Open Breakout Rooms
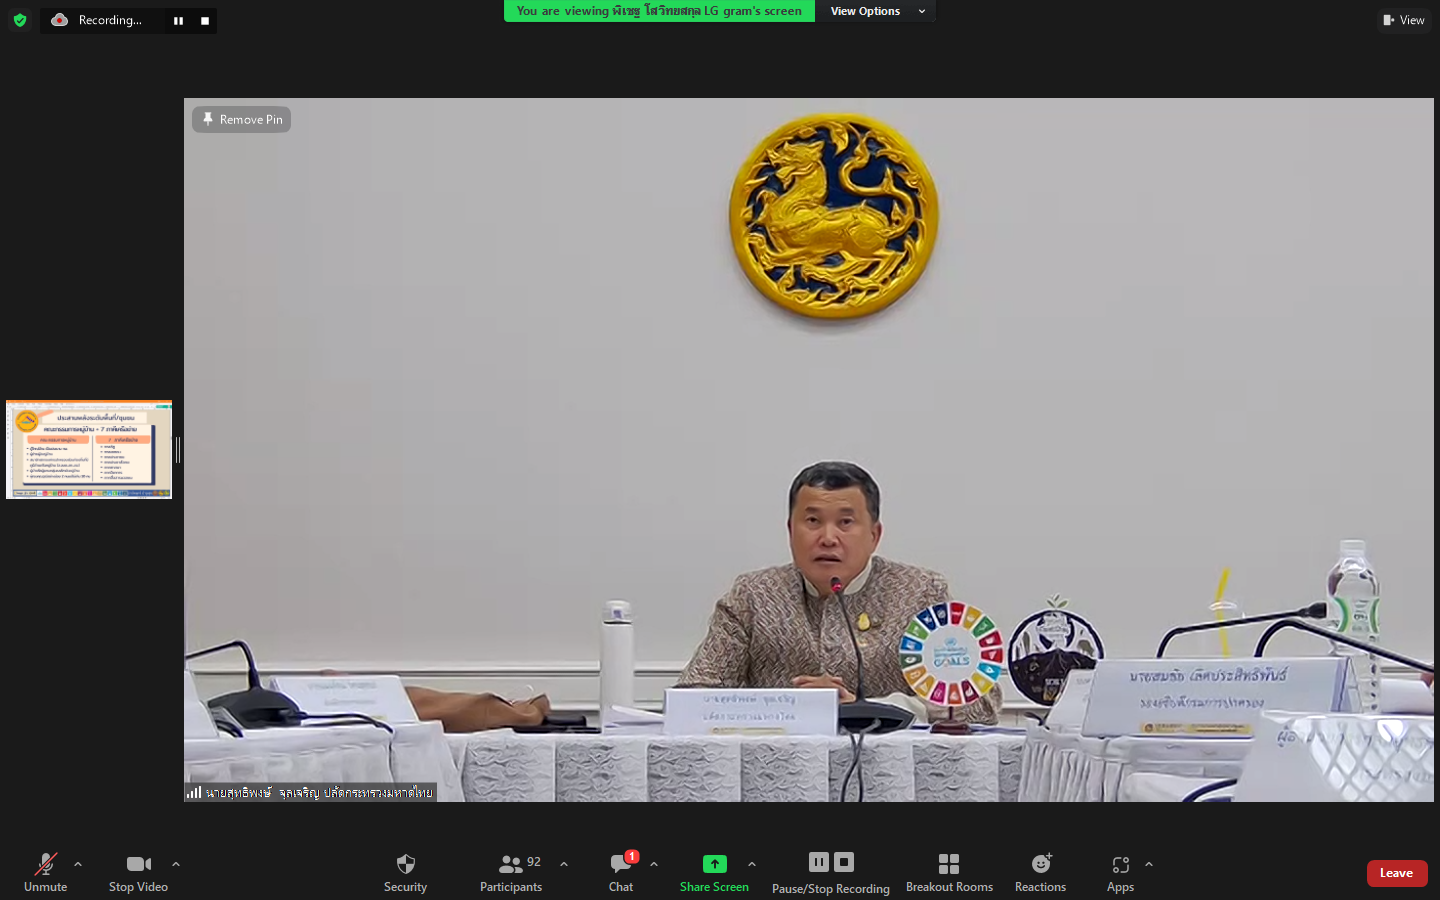 click(x=949, y=864)
